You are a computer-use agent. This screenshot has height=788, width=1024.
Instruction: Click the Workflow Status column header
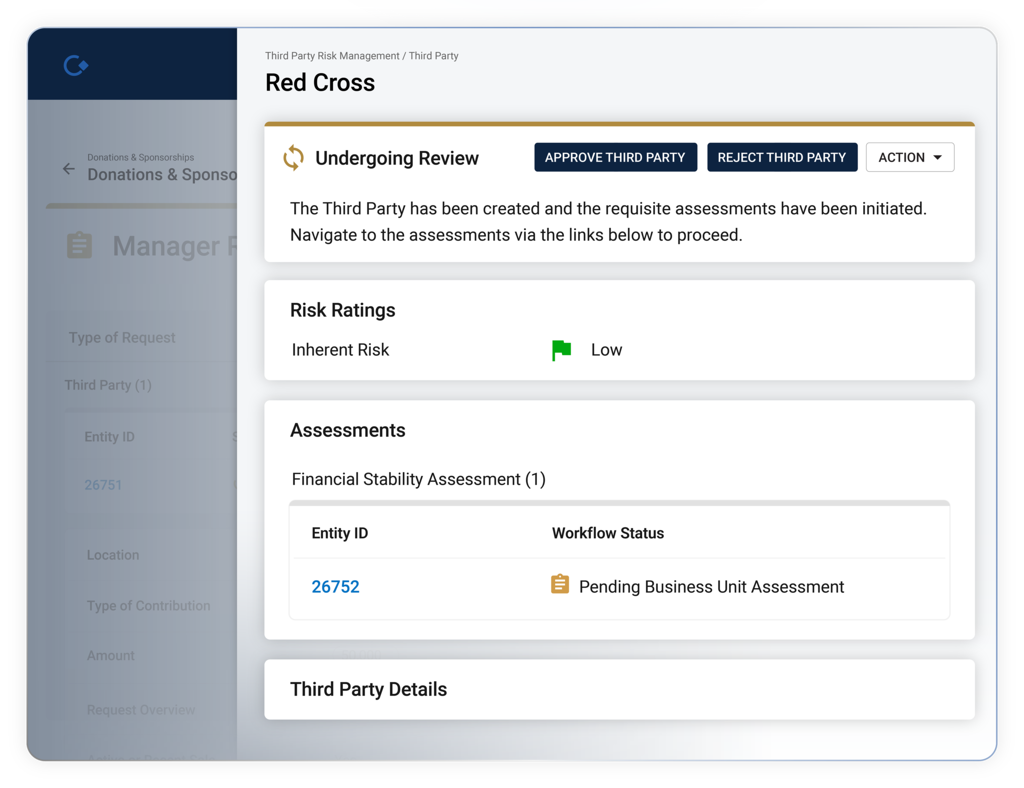(x=608, y=533)
